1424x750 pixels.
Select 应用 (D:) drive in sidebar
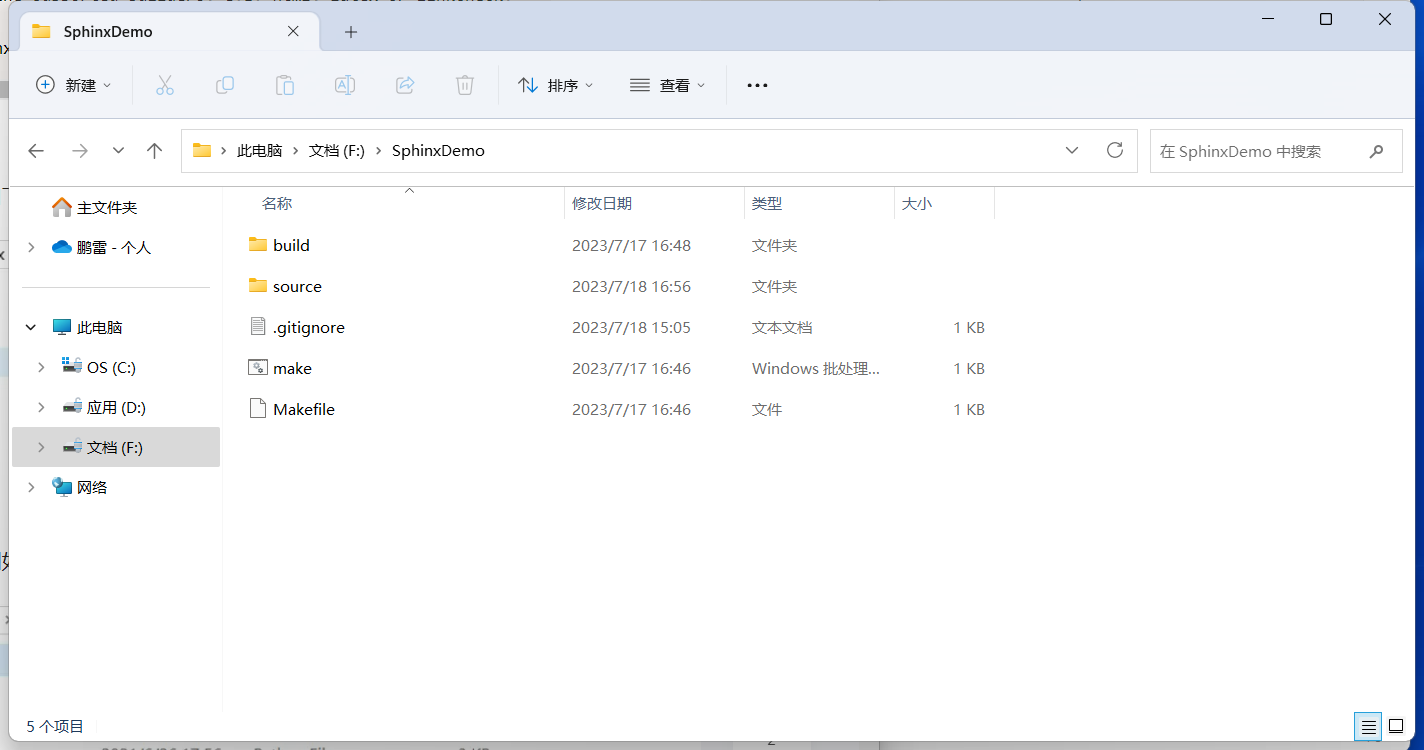coord(116,407)
